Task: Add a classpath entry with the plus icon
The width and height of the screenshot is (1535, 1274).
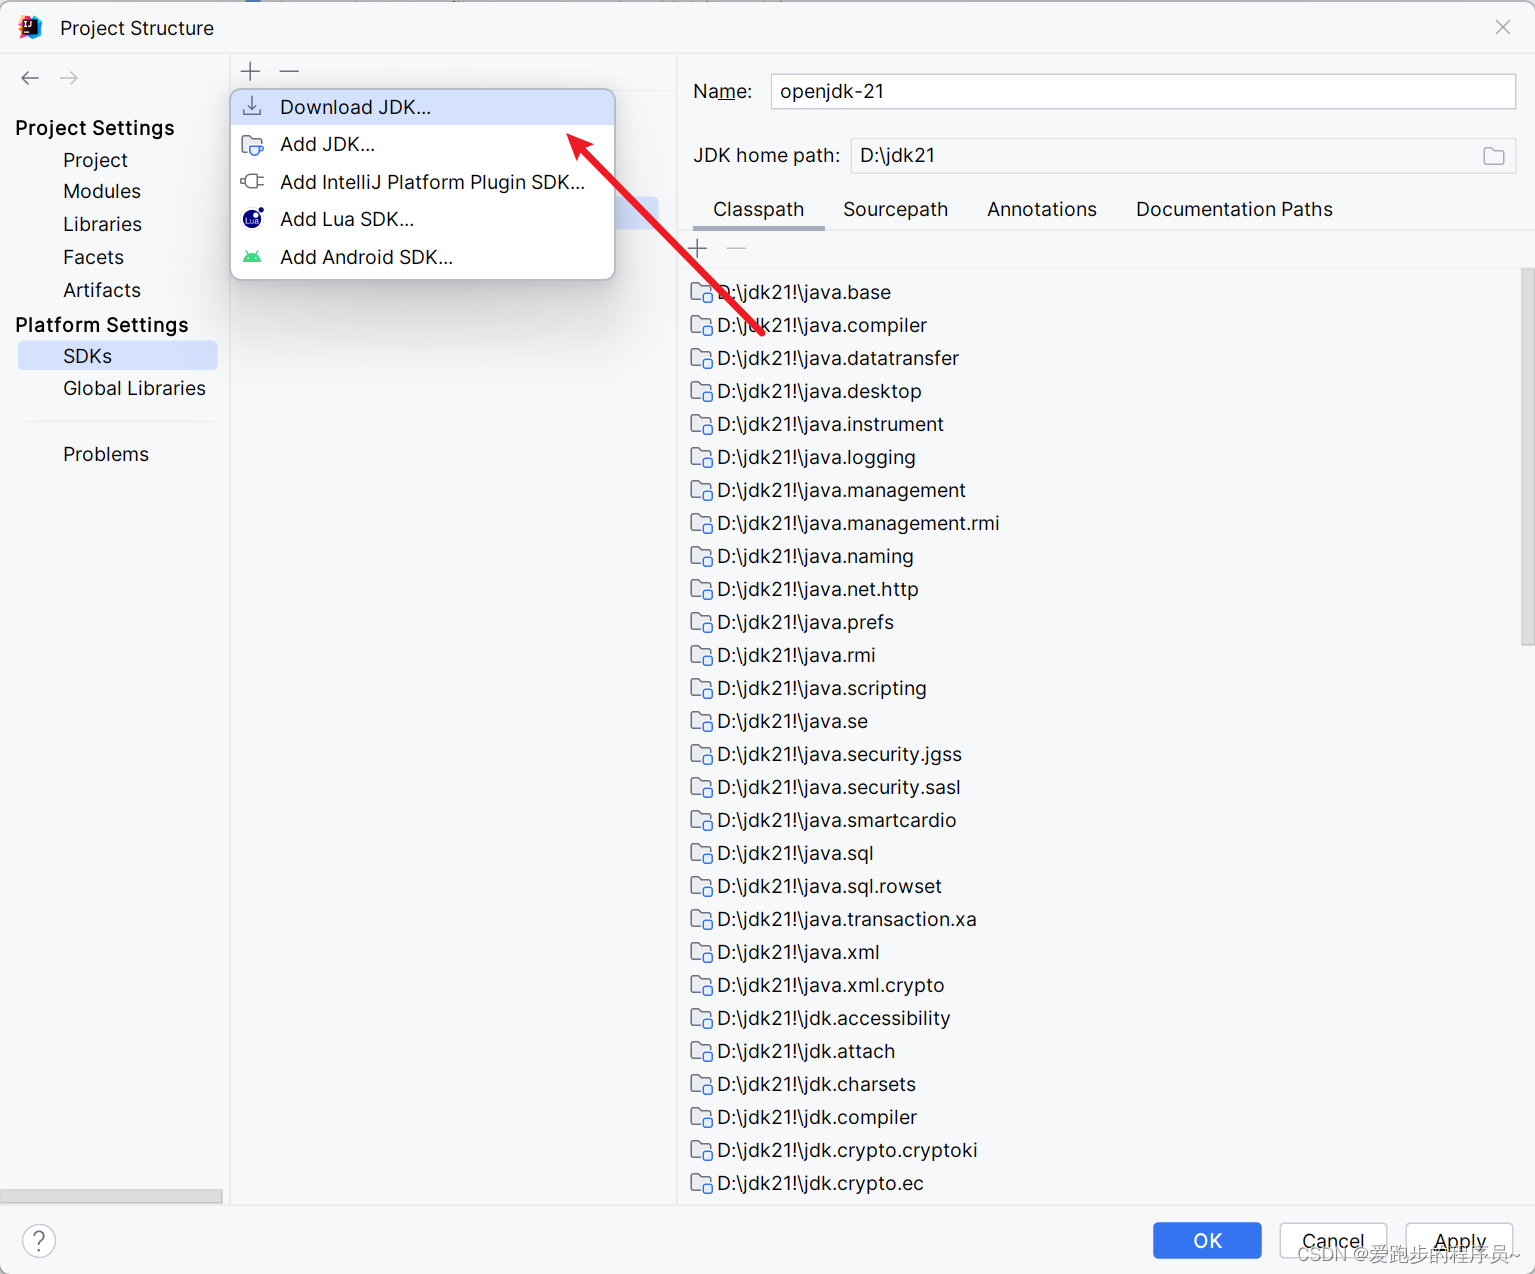Action: pyautogui.click(x=698, y=248)
